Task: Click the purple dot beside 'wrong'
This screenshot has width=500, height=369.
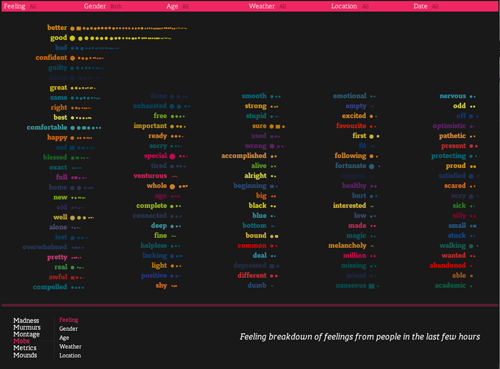Action: [x=272, y=146]
